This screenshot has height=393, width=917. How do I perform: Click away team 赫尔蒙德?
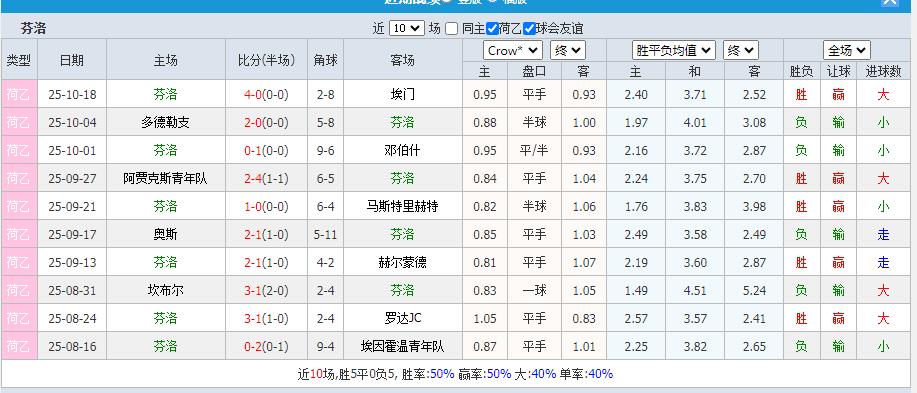point(402,263)
